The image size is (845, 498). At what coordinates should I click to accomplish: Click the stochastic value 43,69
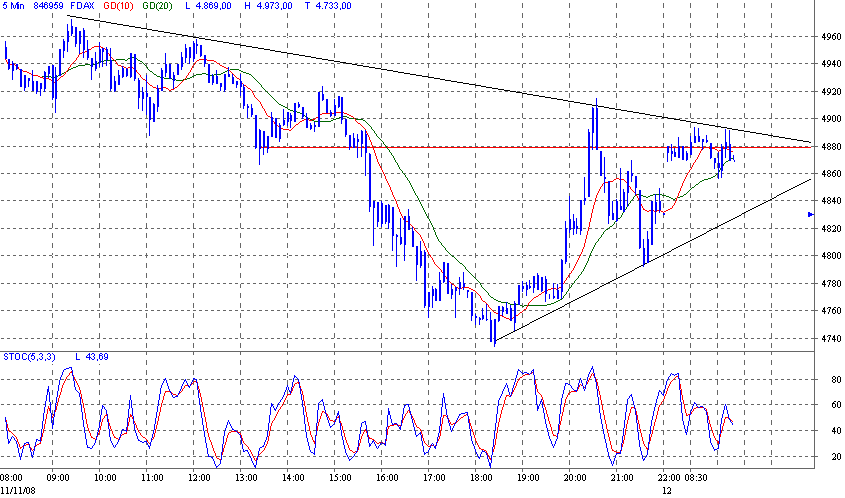(98, 357)
